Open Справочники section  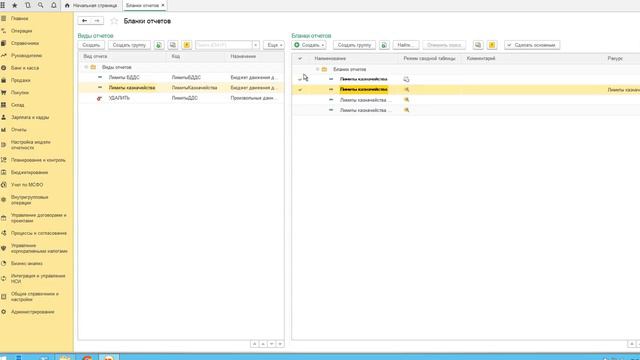[x=25, y=43]
